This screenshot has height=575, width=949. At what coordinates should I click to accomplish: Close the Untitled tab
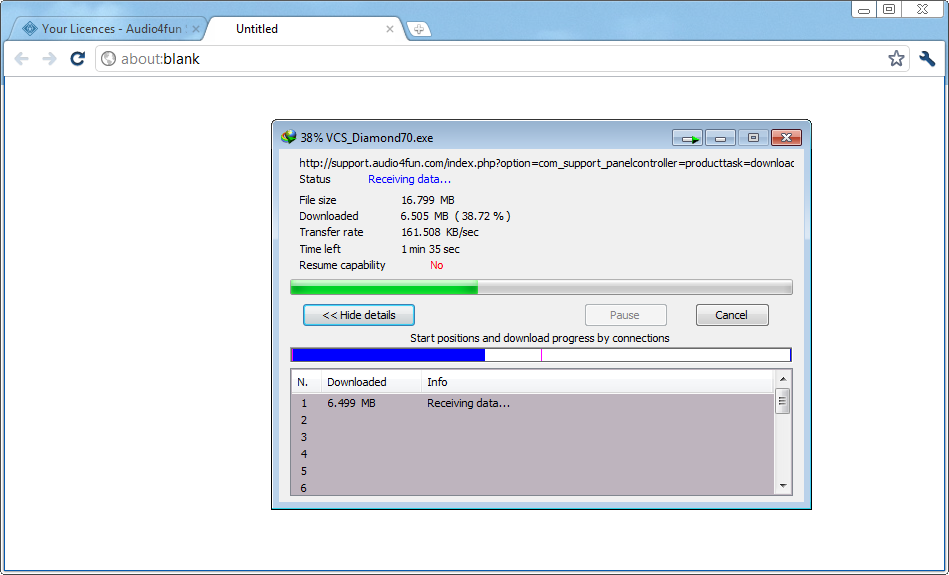click(390, 29)
